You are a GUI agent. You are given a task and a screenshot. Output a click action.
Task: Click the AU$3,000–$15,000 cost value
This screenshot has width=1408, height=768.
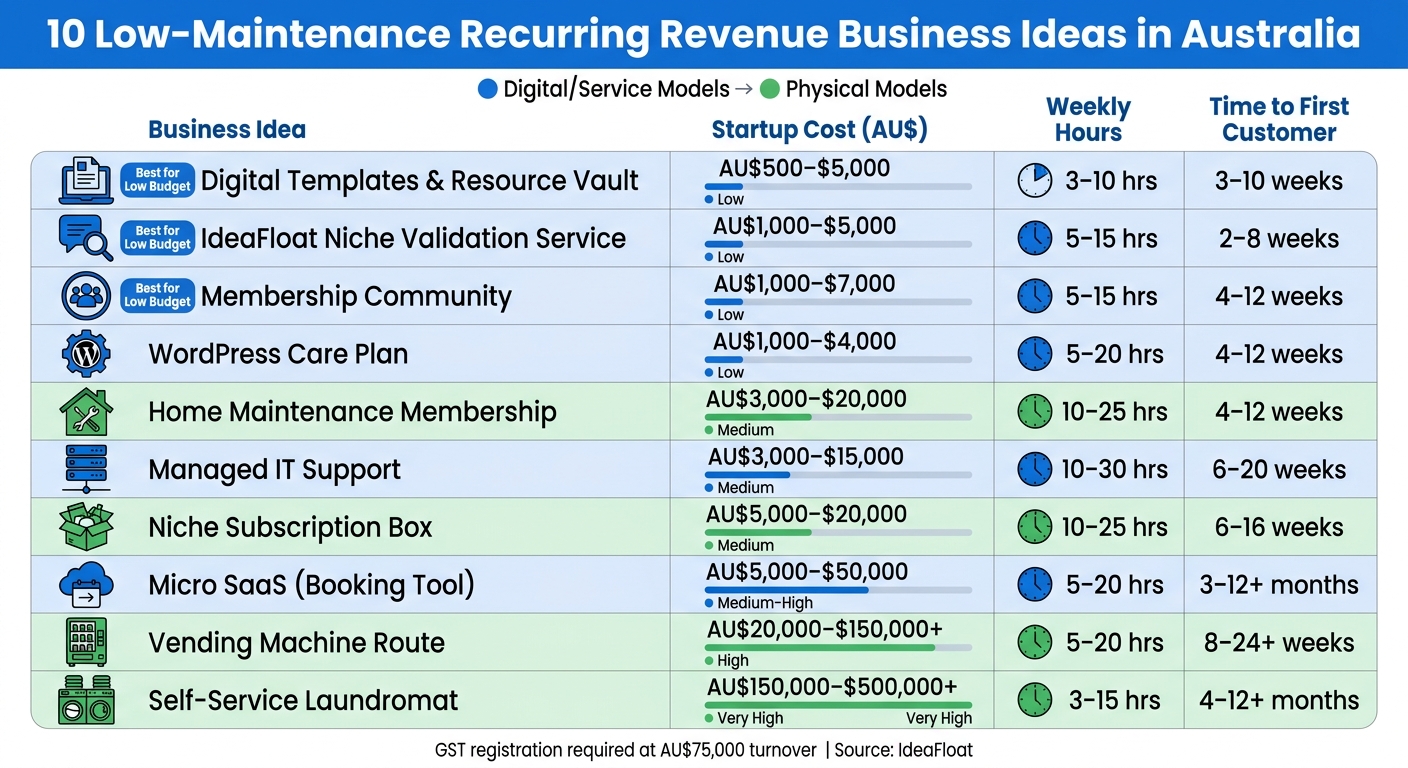coord(805,457)
